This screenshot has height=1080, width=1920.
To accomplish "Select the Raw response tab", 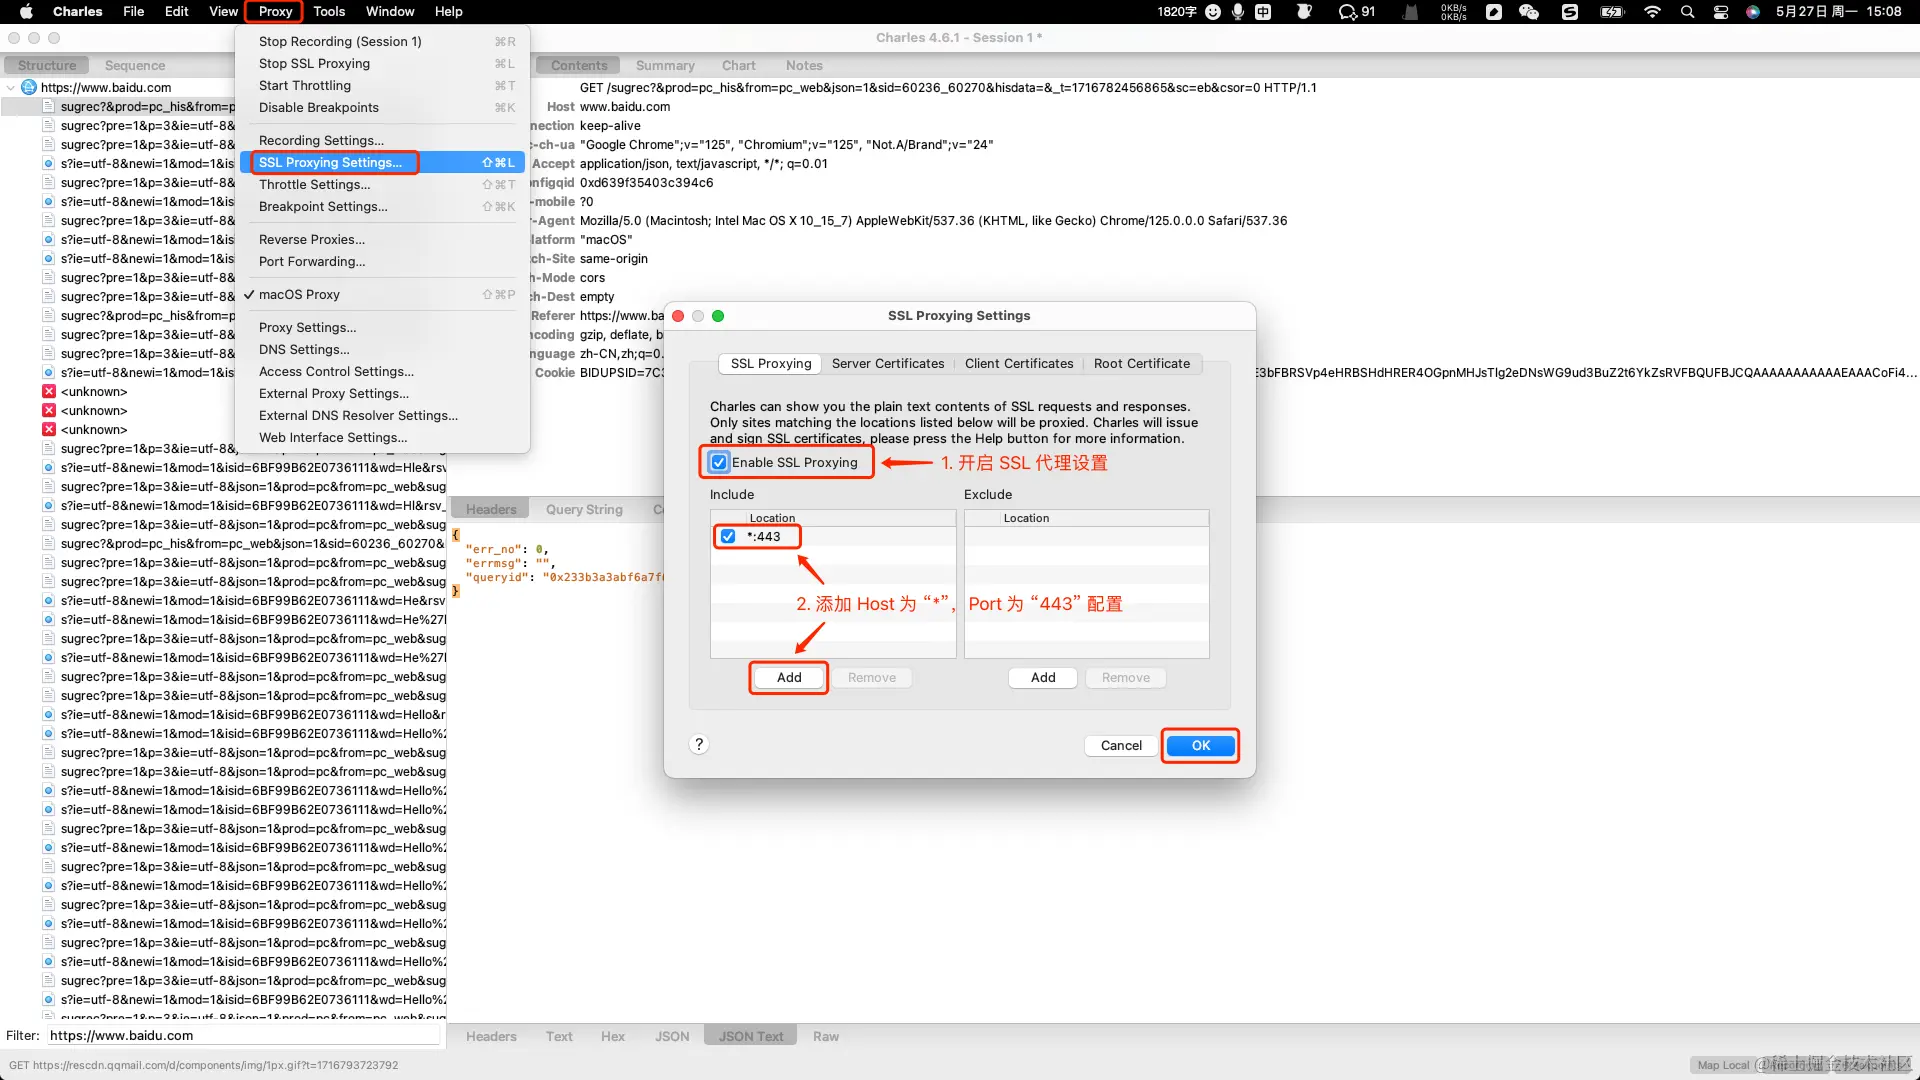I will tap(826, 1037).
